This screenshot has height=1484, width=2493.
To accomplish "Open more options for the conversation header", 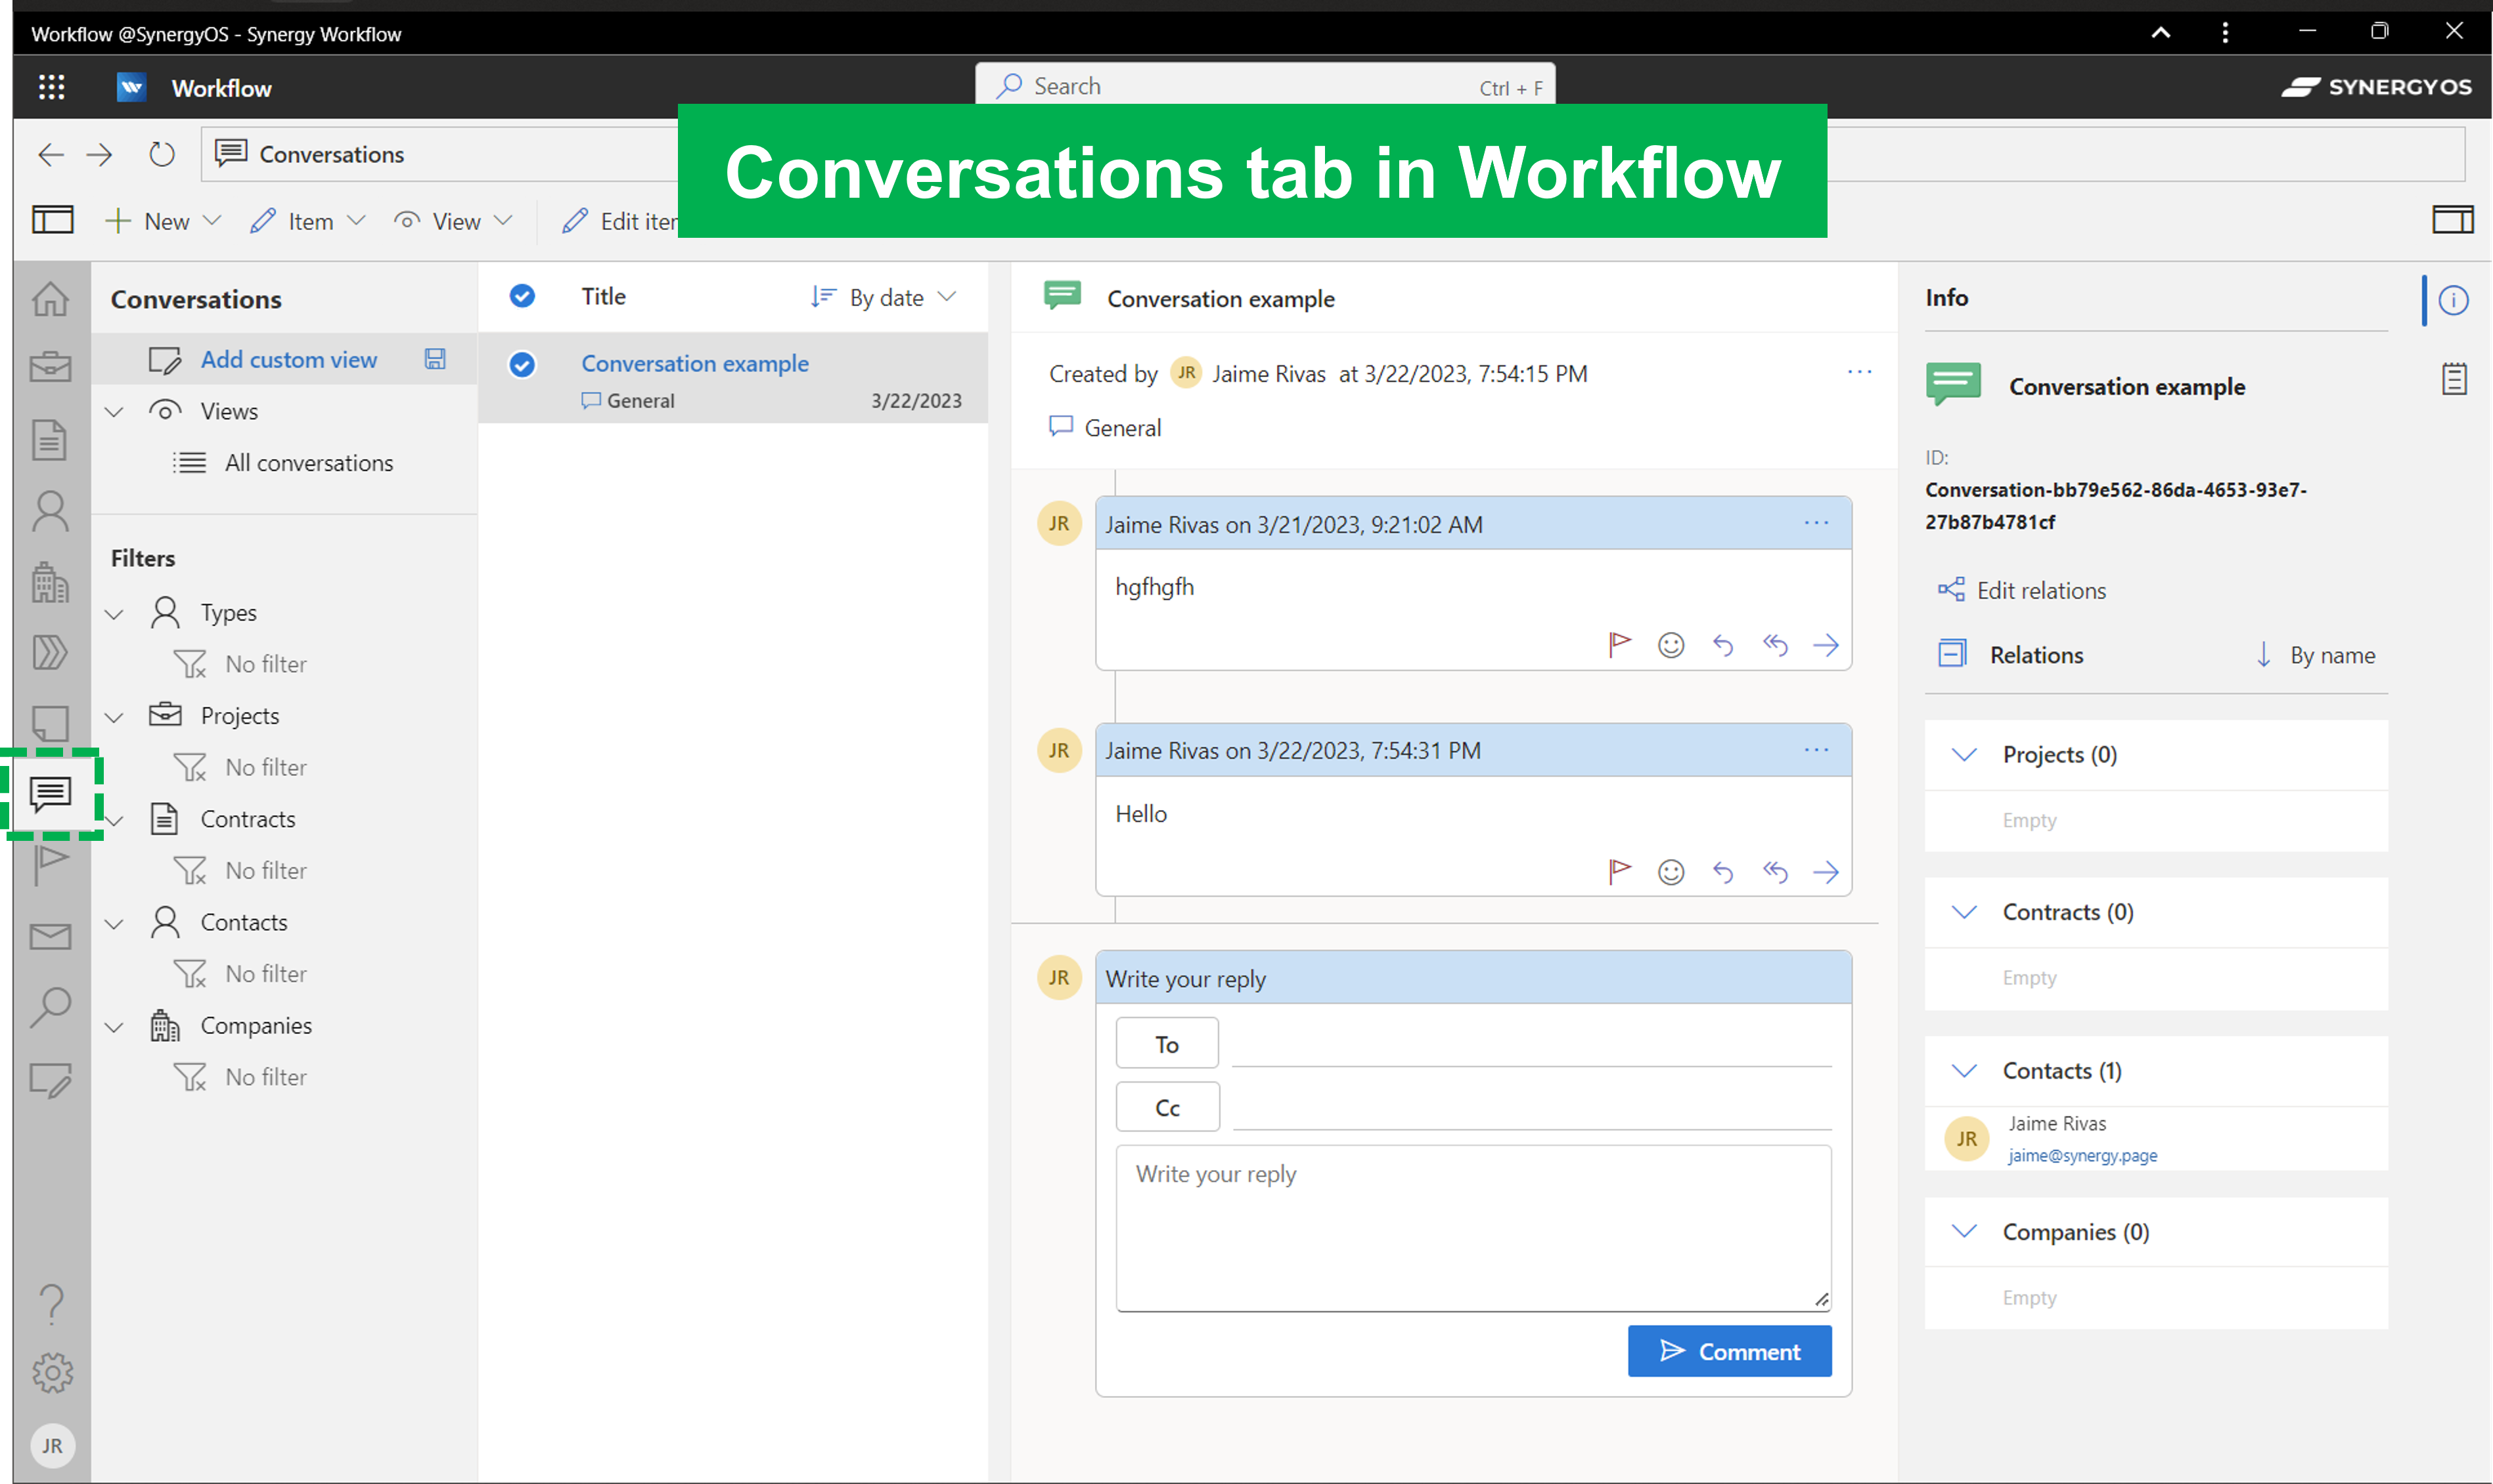I will (1859, 372).
